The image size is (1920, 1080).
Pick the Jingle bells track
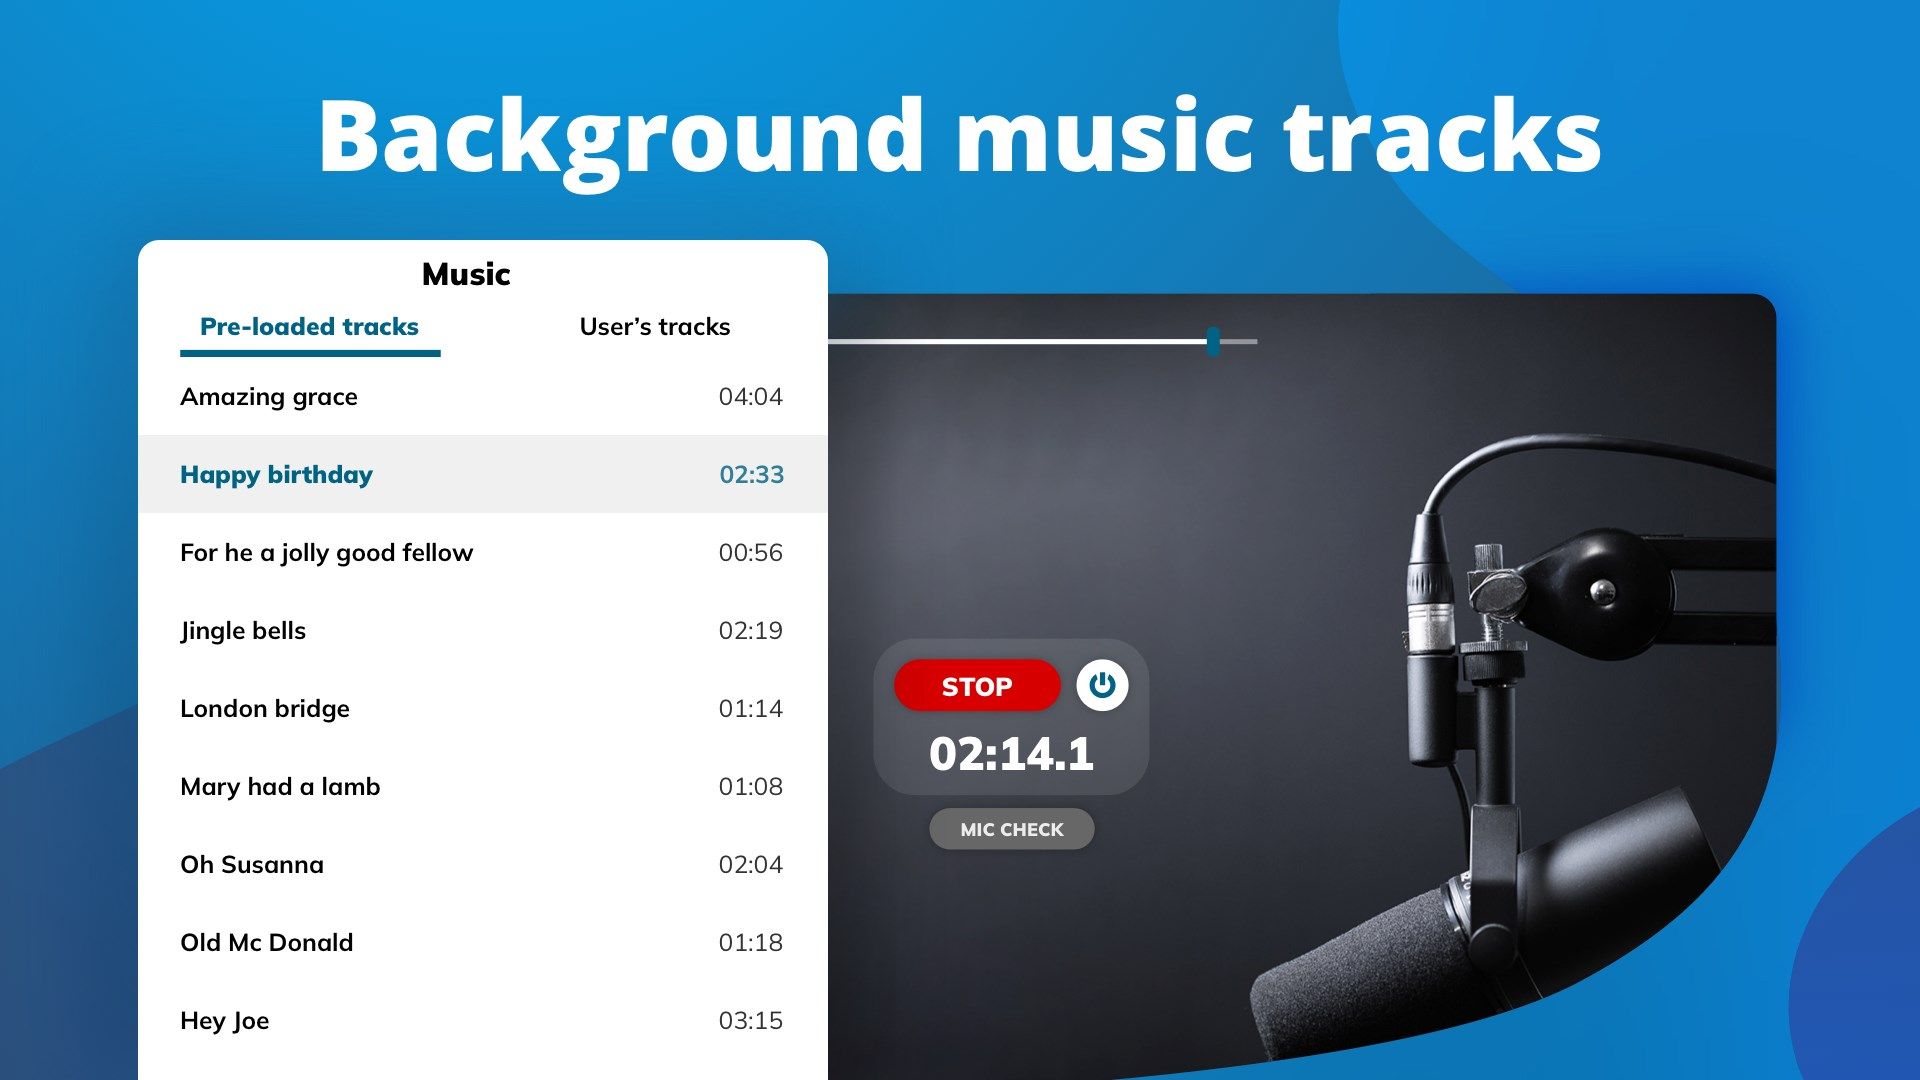pyautogui.click(x=483, y=630)
